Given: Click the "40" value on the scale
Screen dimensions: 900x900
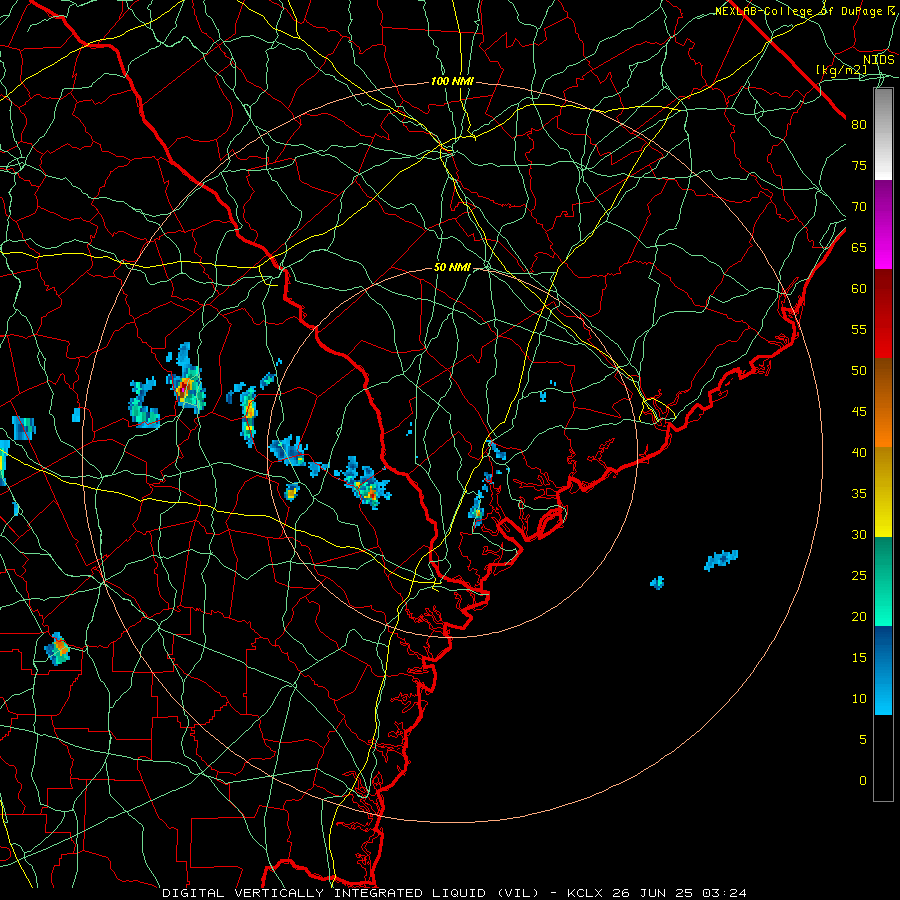Looking at the screenshot, I should 859,452.
